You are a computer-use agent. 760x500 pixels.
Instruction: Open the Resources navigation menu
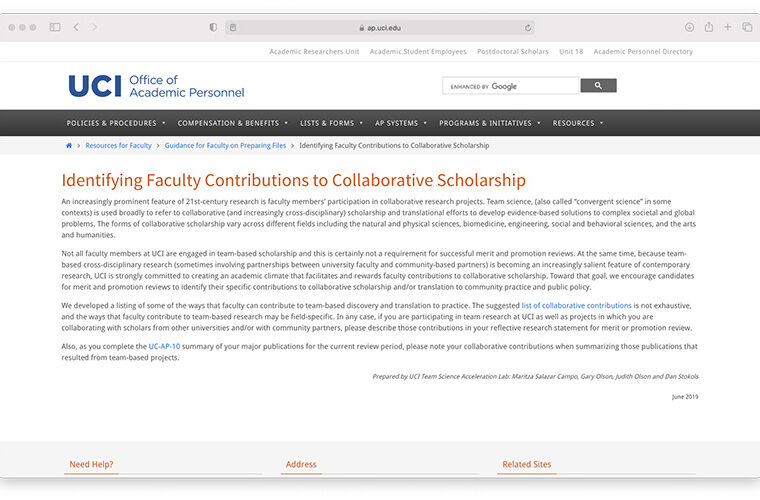pyautogui.click(x=577, y=123)
